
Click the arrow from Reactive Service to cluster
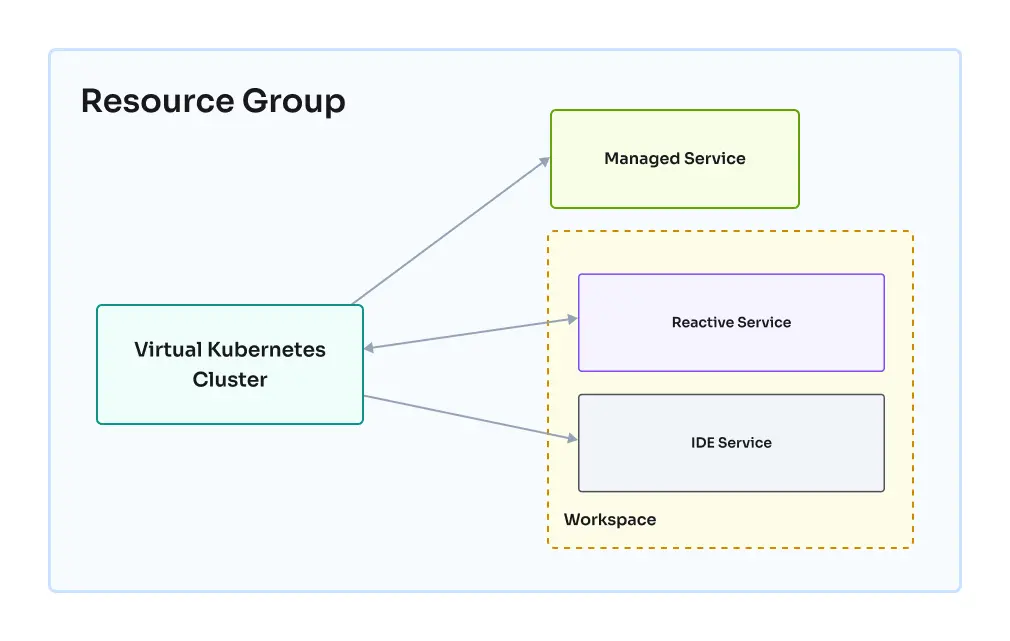click(x=470, y=334)
